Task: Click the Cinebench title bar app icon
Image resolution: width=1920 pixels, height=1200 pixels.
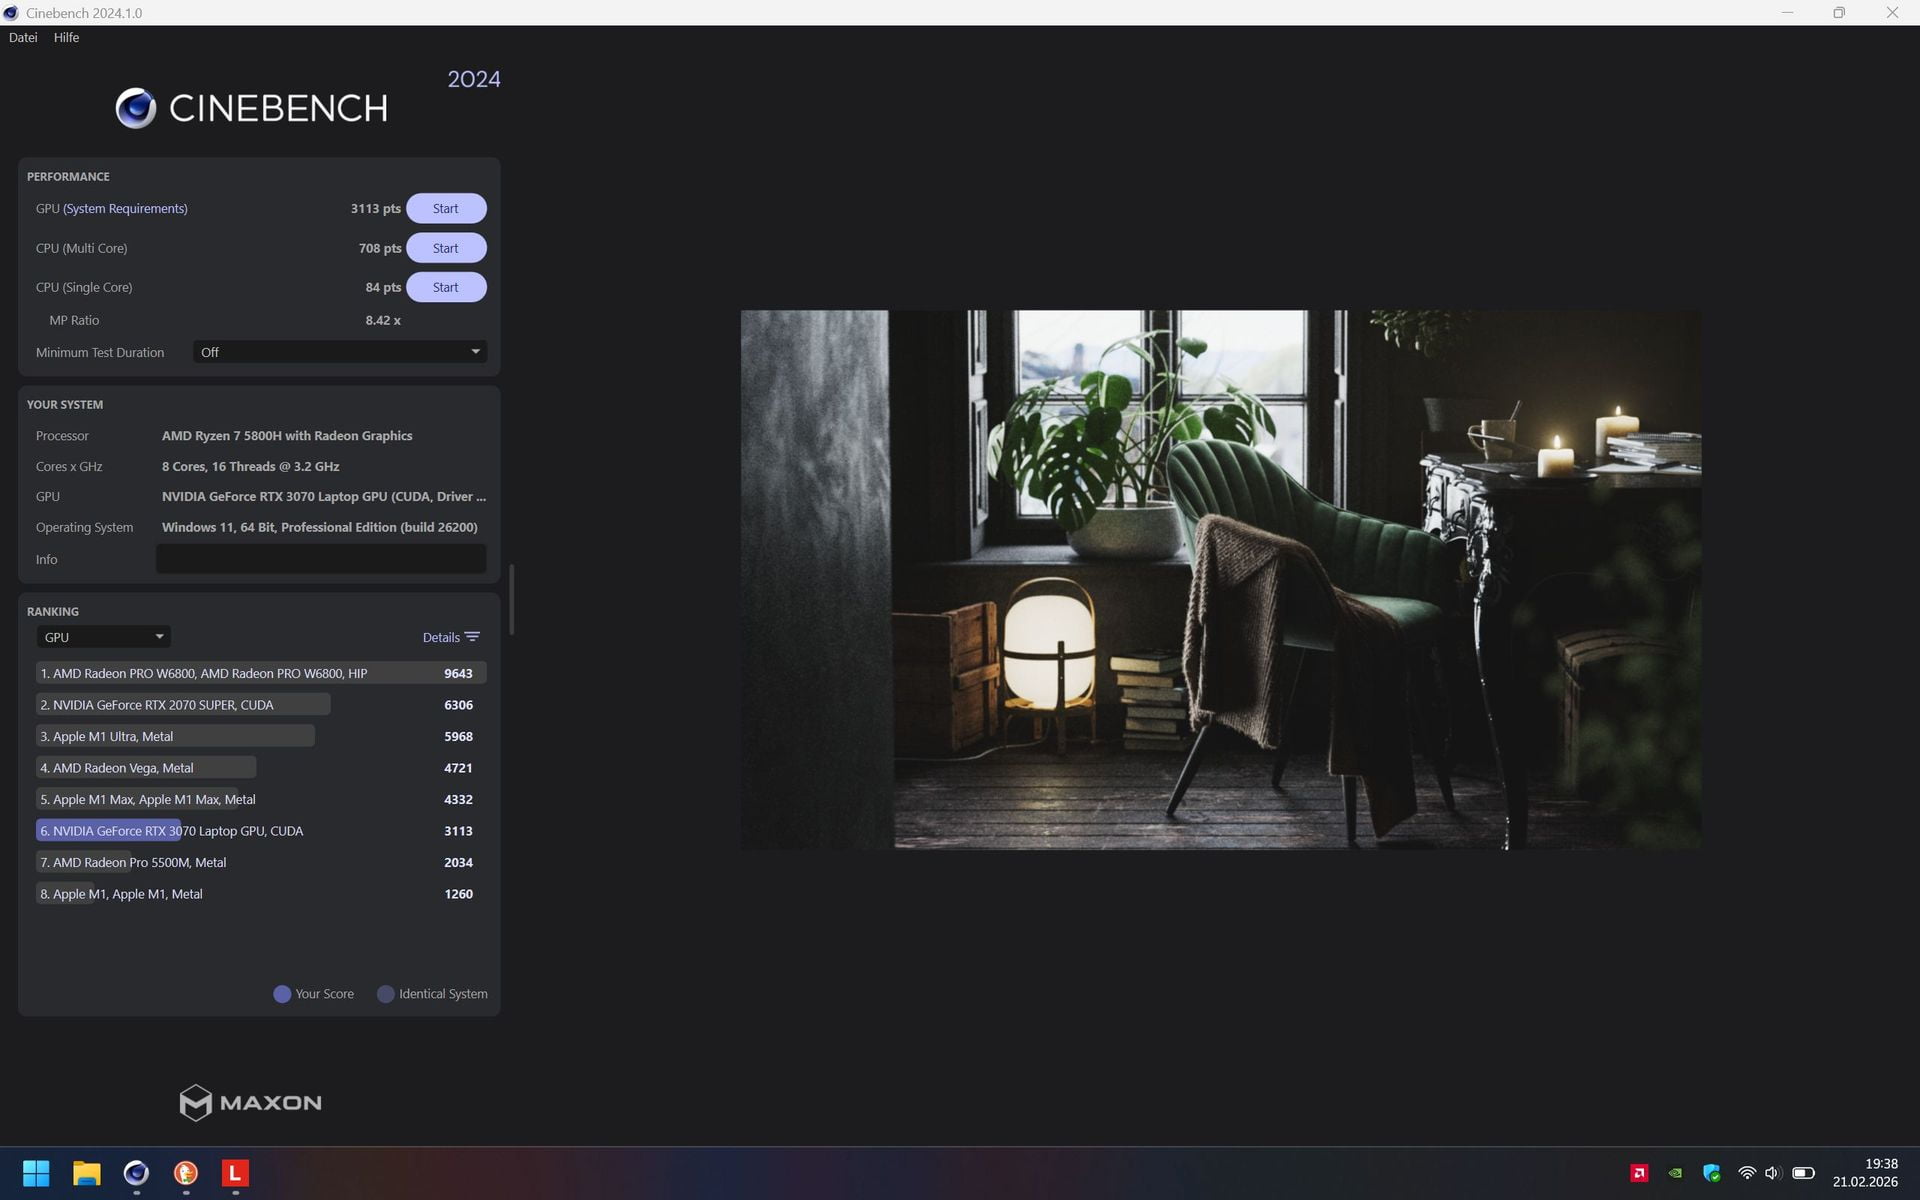Action: coord(11,13)
